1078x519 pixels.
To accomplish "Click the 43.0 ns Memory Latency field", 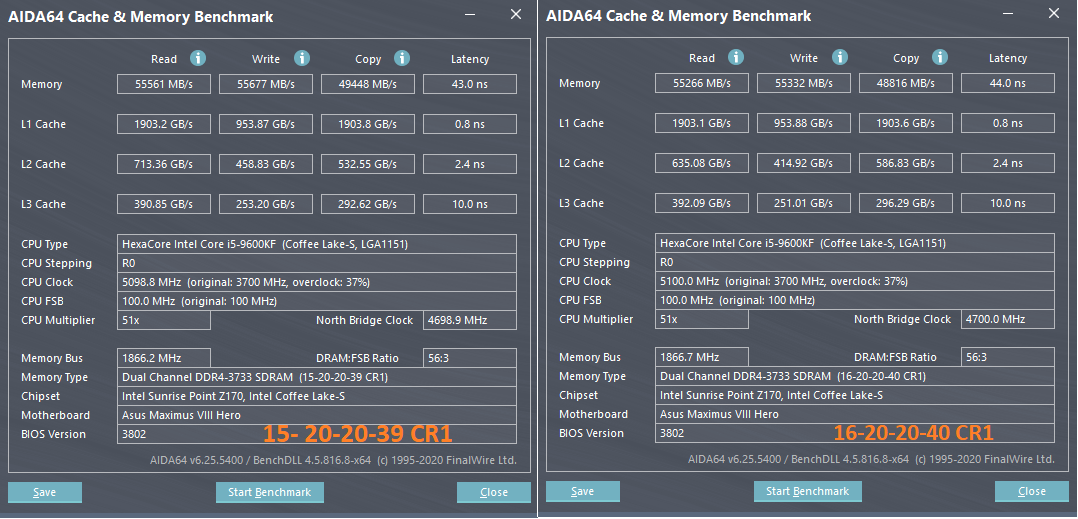I will pos(469,84).
